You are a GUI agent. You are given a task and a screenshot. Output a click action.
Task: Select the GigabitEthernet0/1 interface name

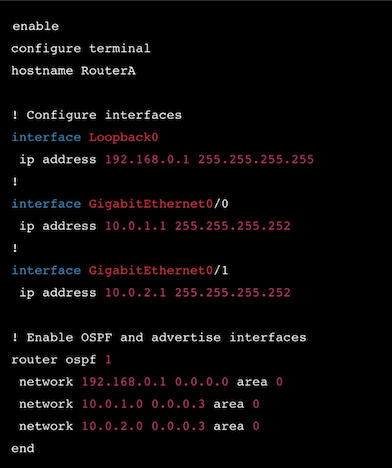pyautogui.click(x=158, y=270)
